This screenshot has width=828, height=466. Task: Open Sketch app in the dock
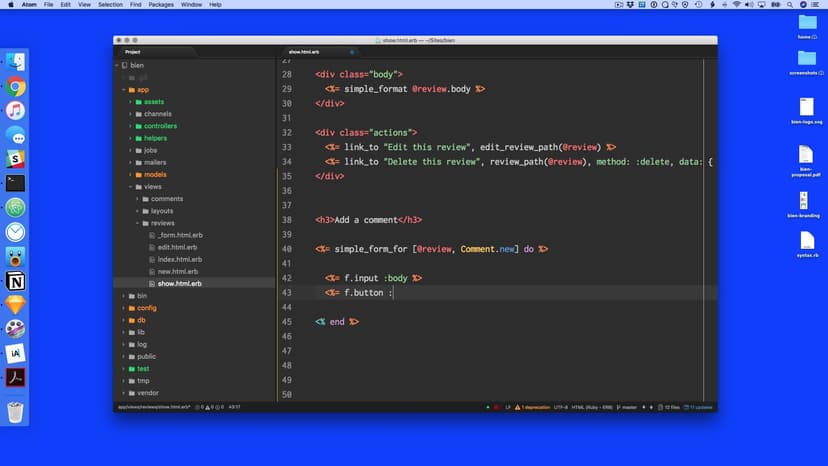[x=15, y=304]
